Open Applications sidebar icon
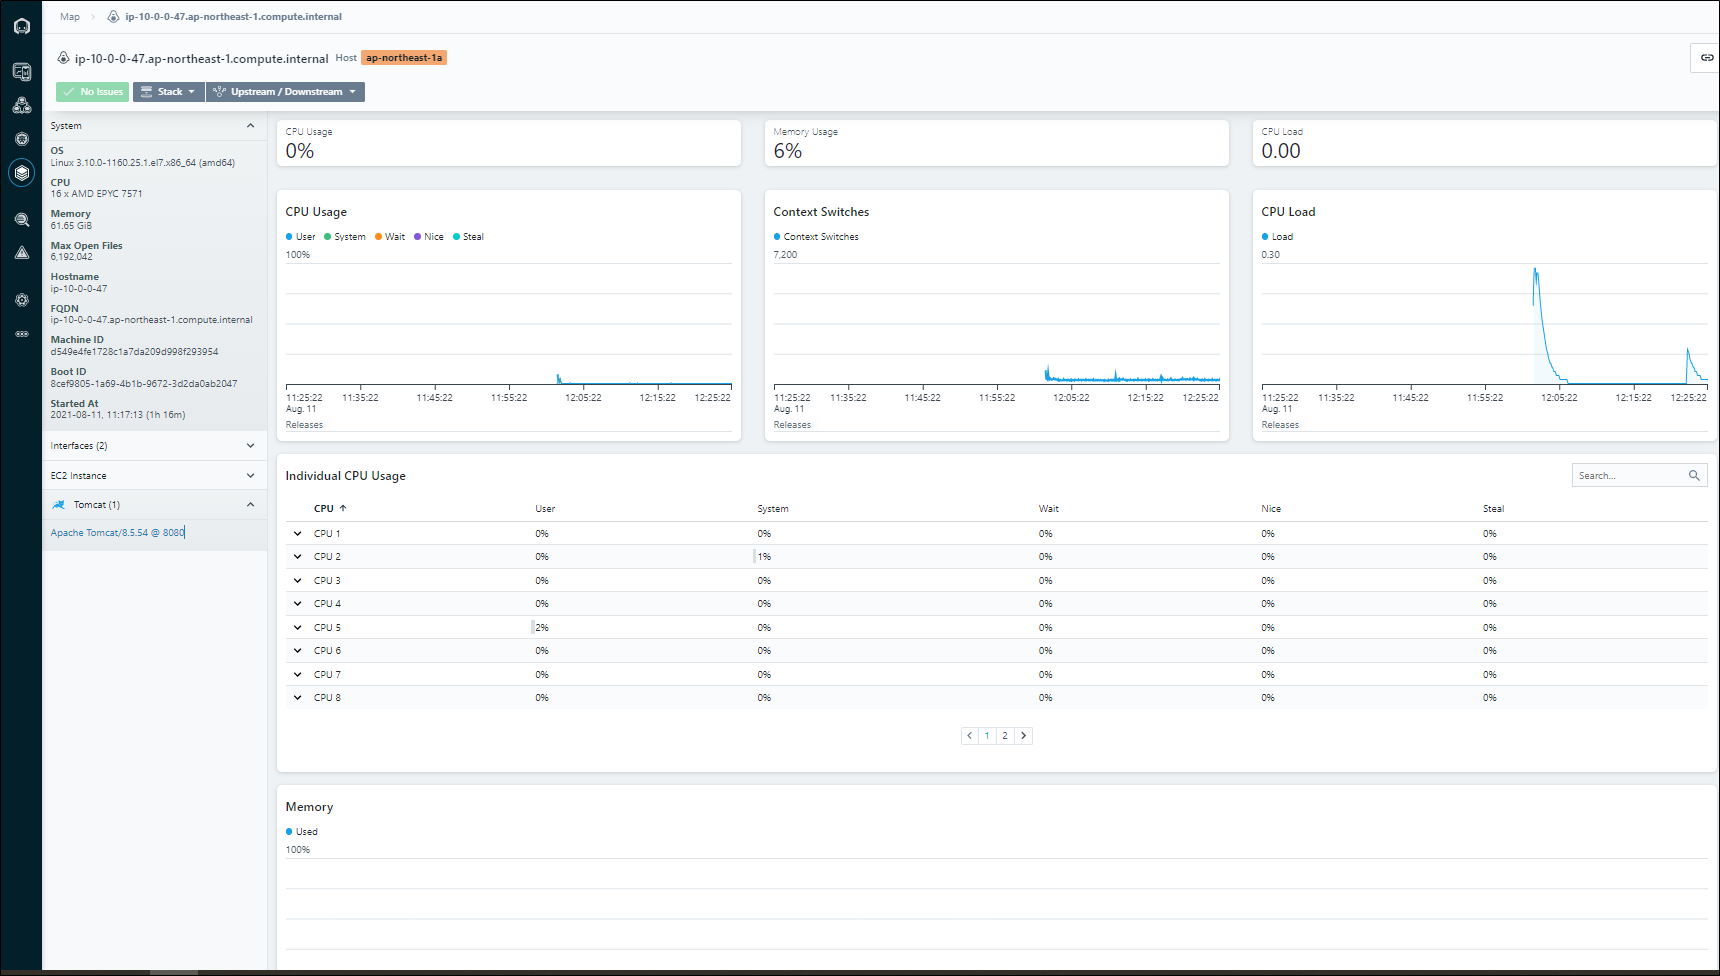Viewport: 1720px width, 976px height. click(x=21, y=105)
